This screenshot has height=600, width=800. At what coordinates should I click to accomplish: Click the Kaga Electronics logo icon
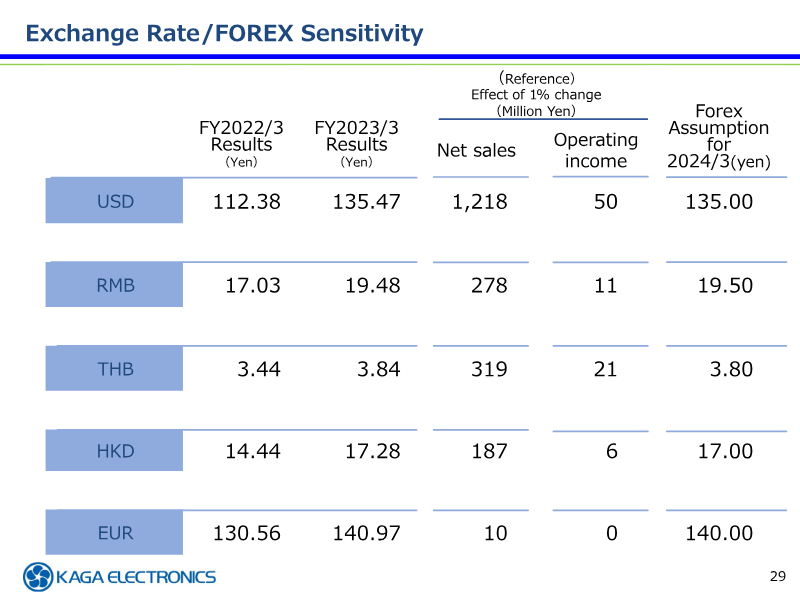(x=38, y=576)
